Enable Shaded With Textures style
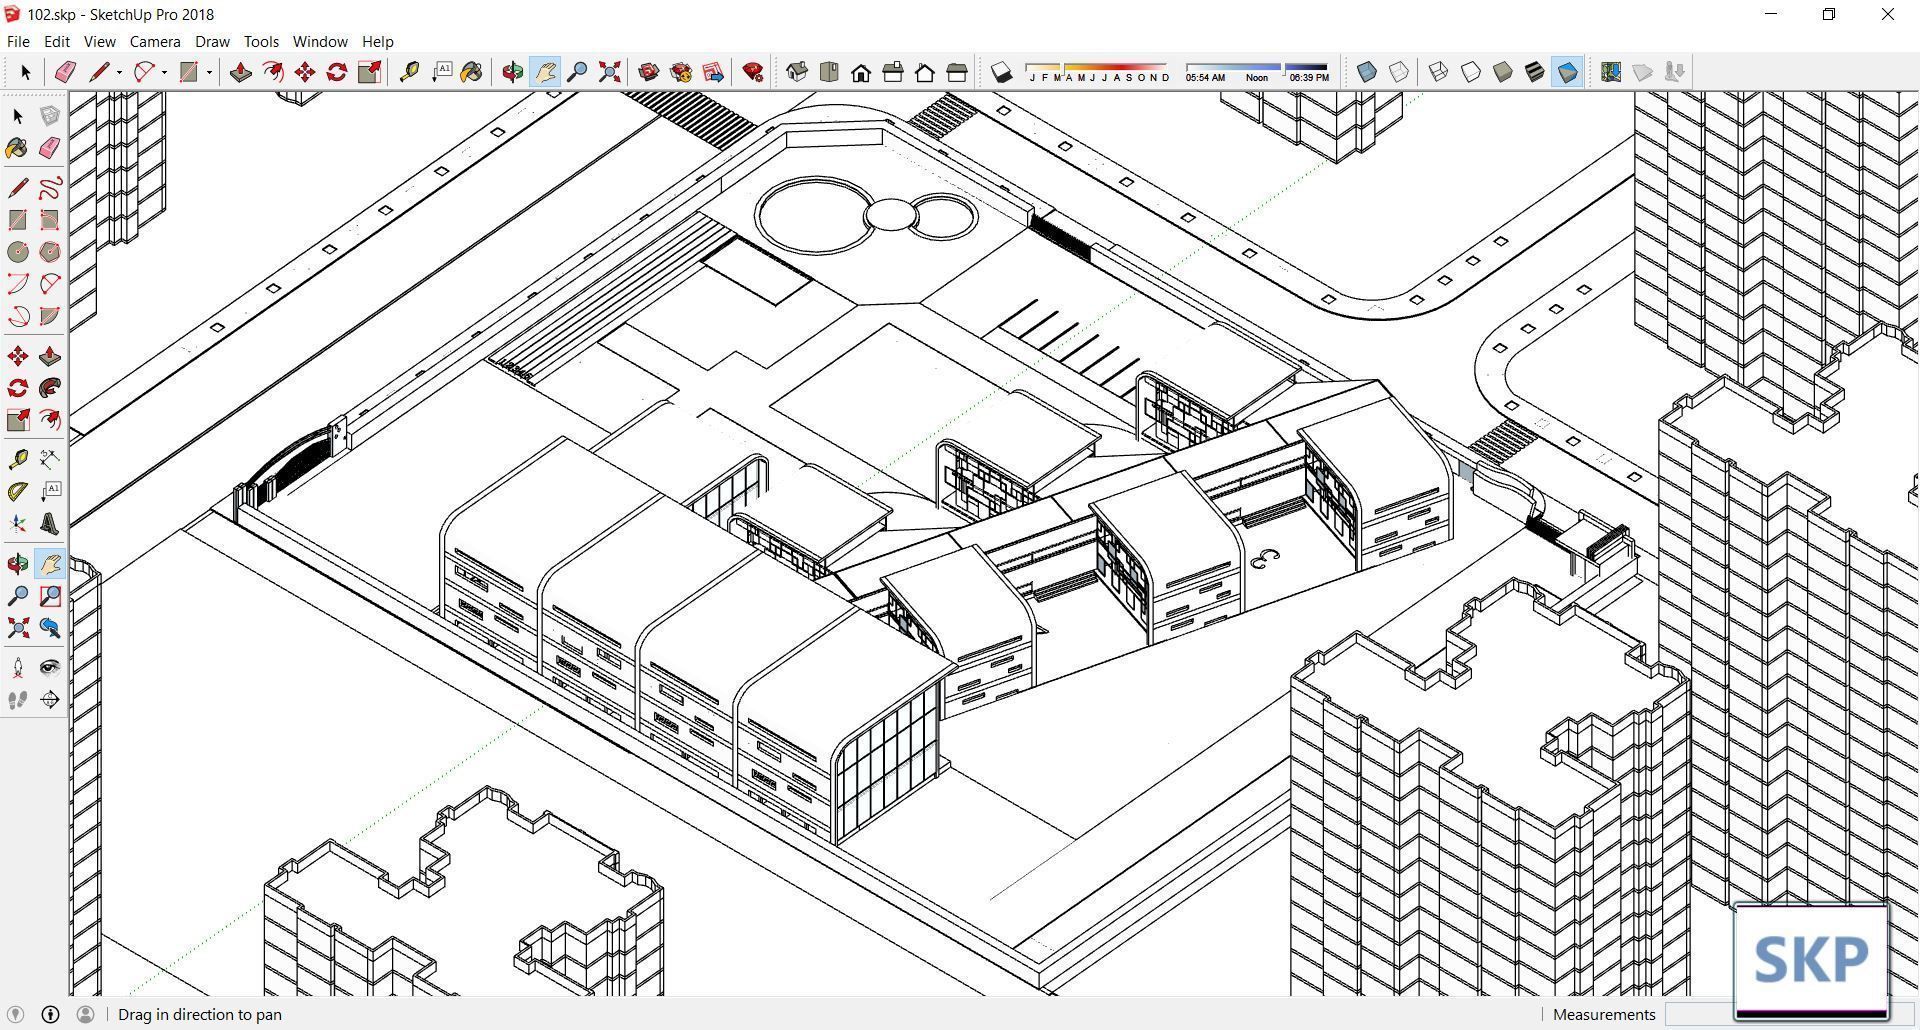 pos(1535,72)
